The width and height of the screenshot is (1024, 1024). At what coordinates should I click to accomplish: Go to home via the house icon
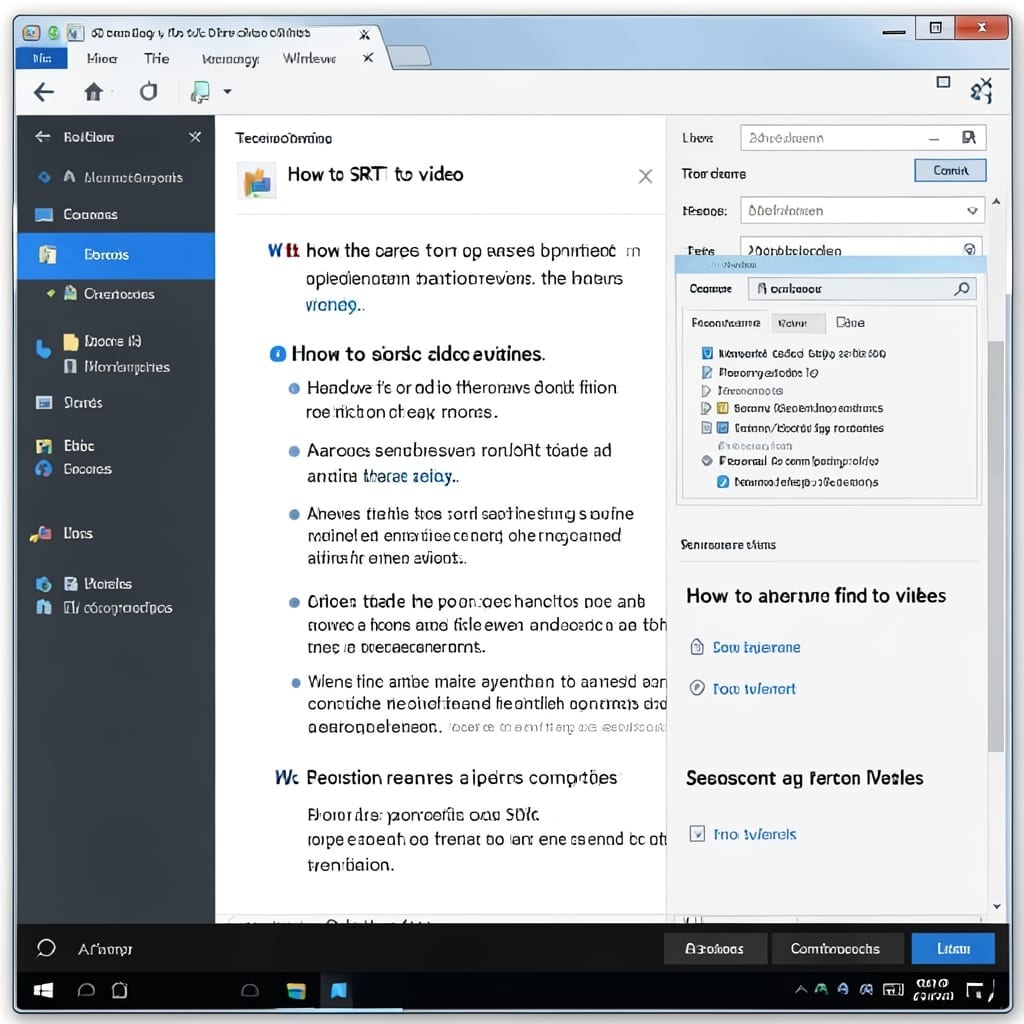[x=94, y=91]
